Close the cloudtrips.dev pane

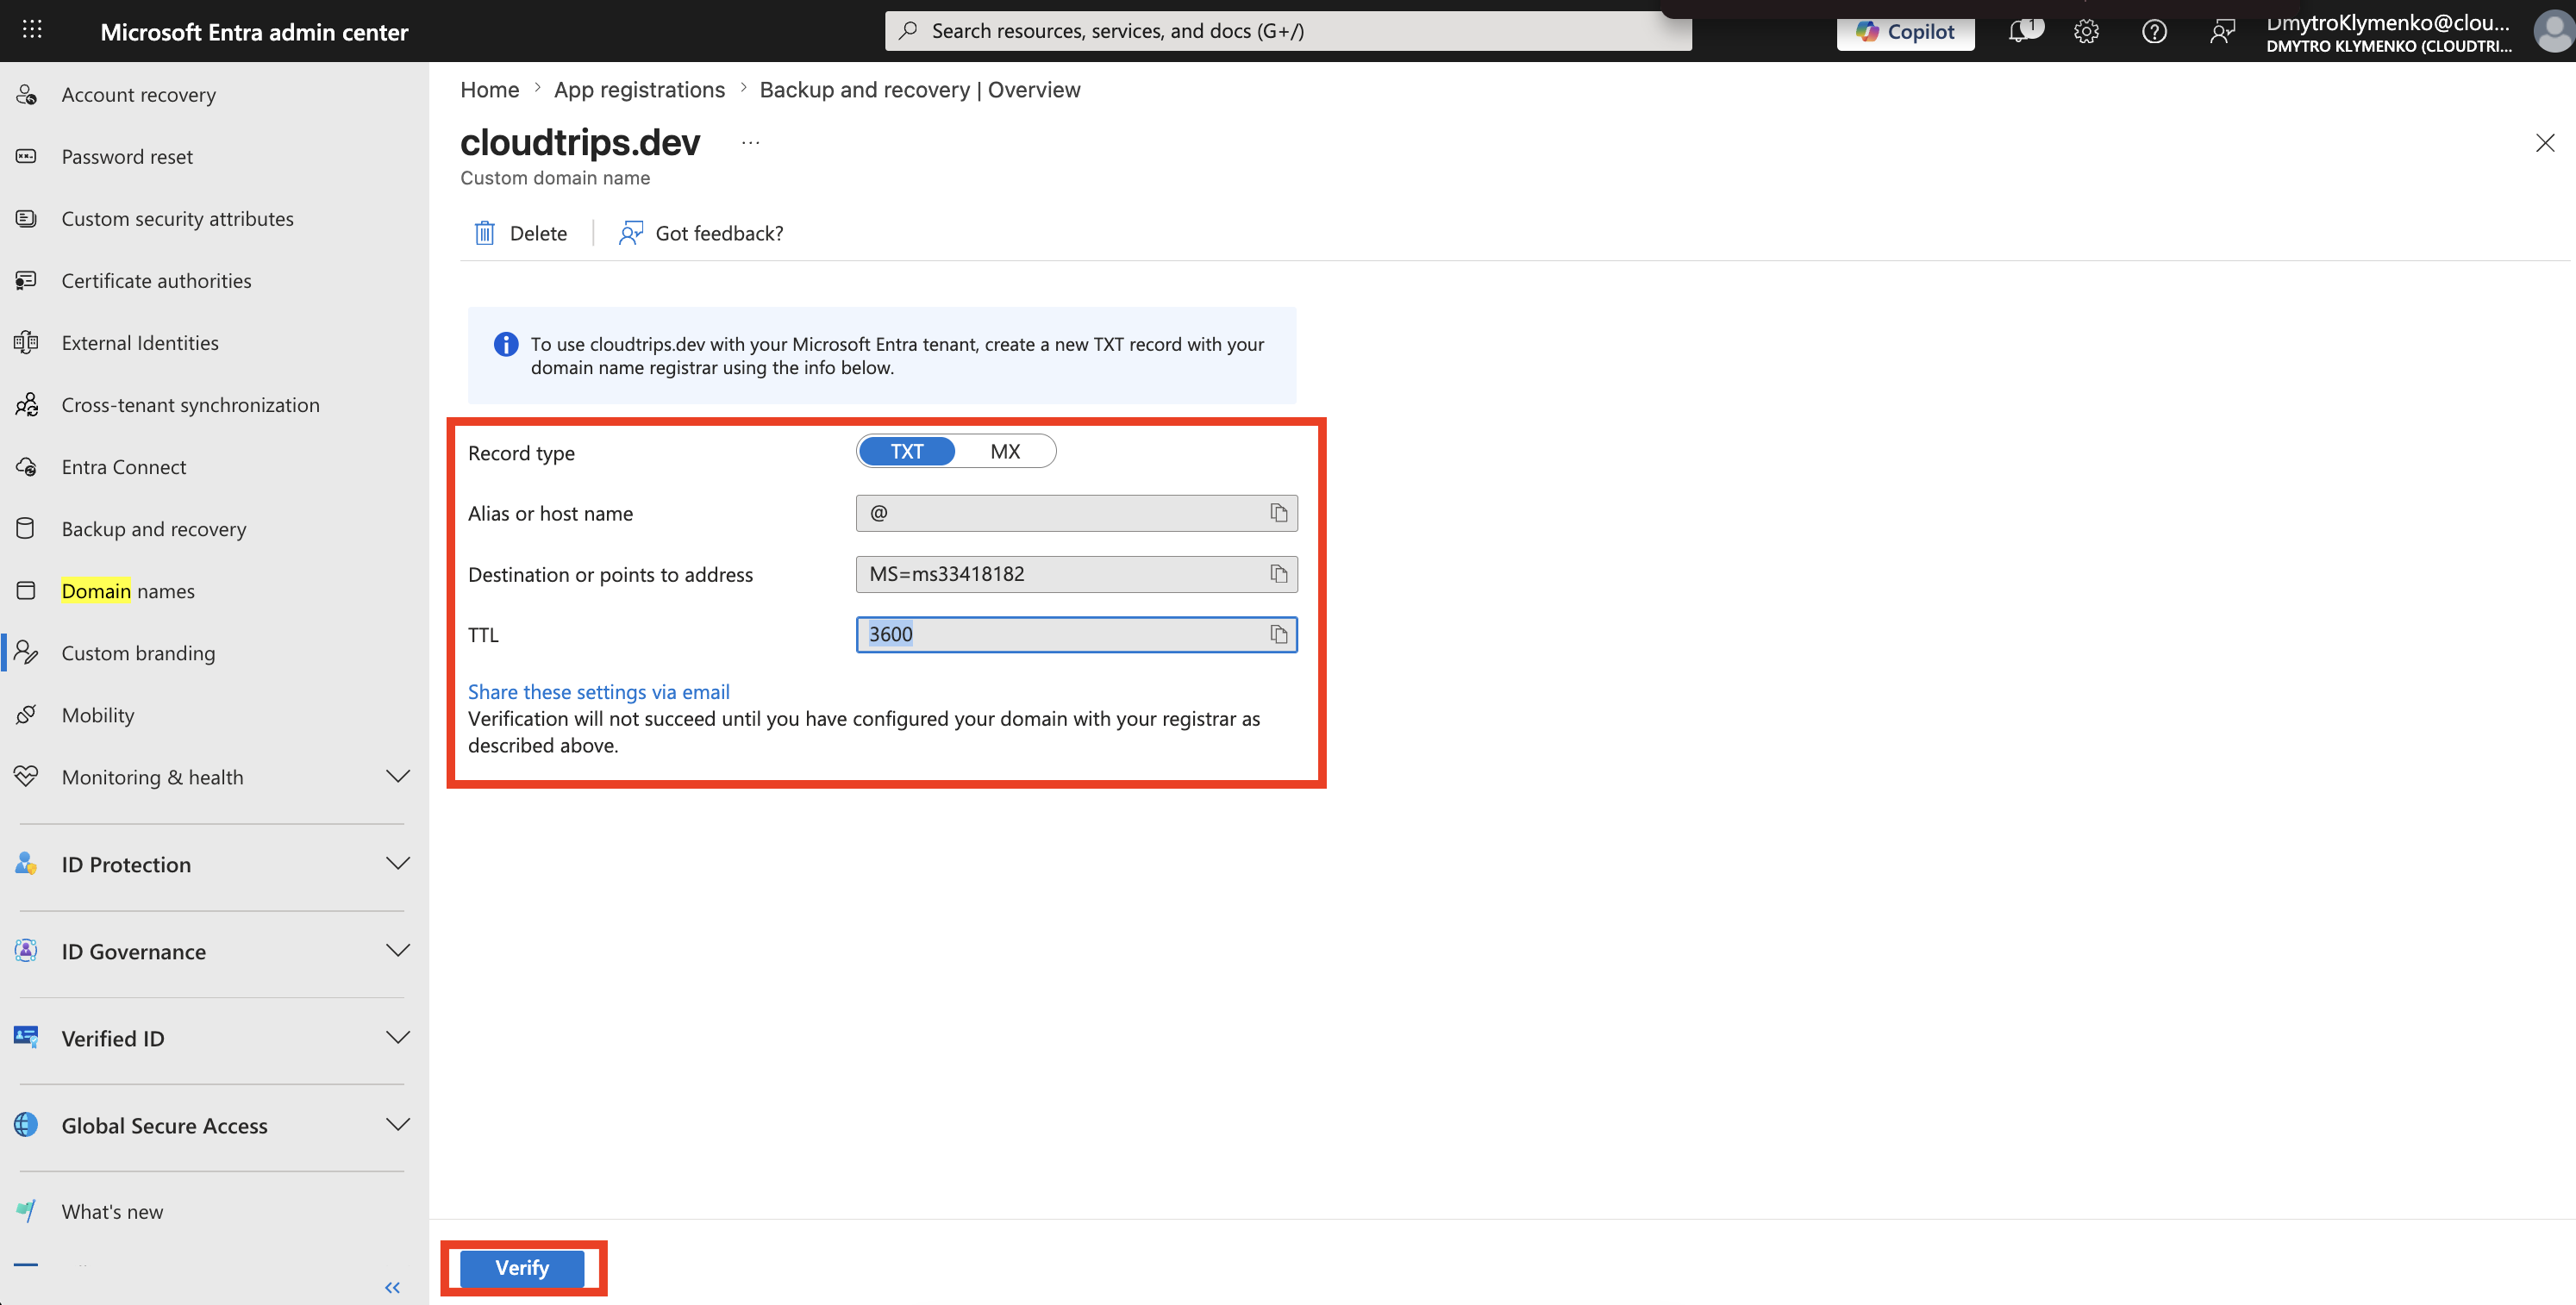tap(2545, 143)
